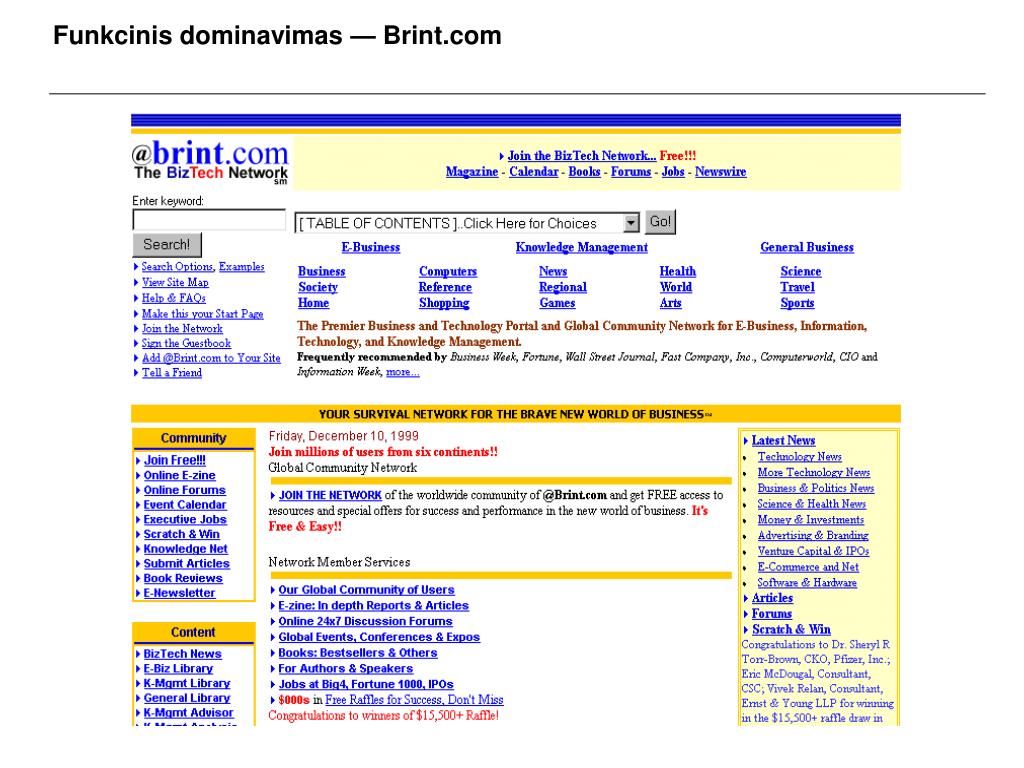
Task: Open the Reference category
Action: click(445, 287)
